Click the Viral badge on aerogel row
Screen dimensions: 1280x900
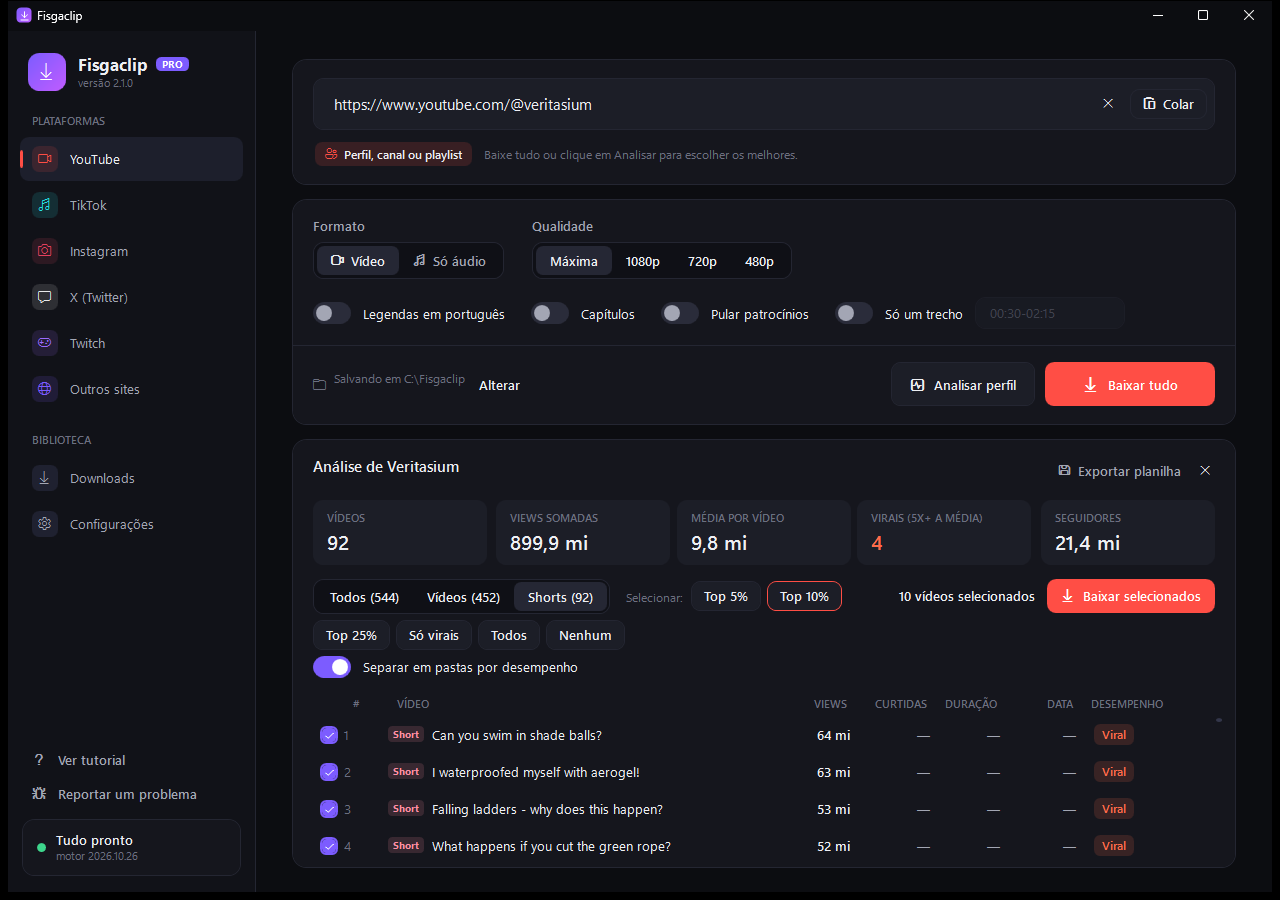[1114, 772]
